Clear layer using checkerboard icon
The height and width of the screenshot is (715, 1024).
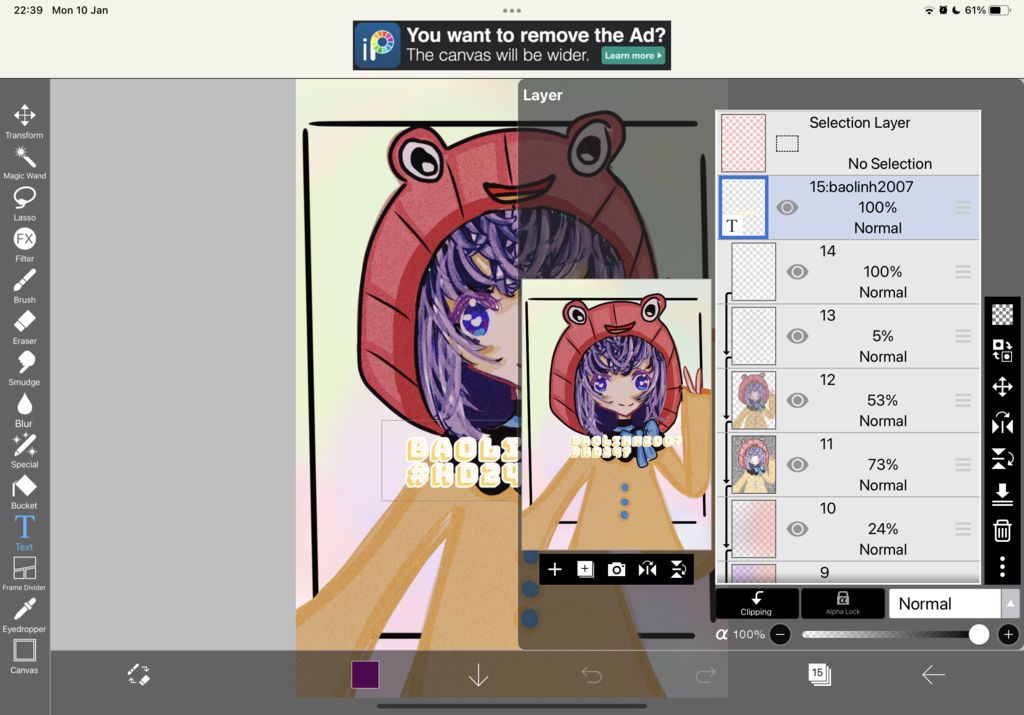coord(1002,315)
